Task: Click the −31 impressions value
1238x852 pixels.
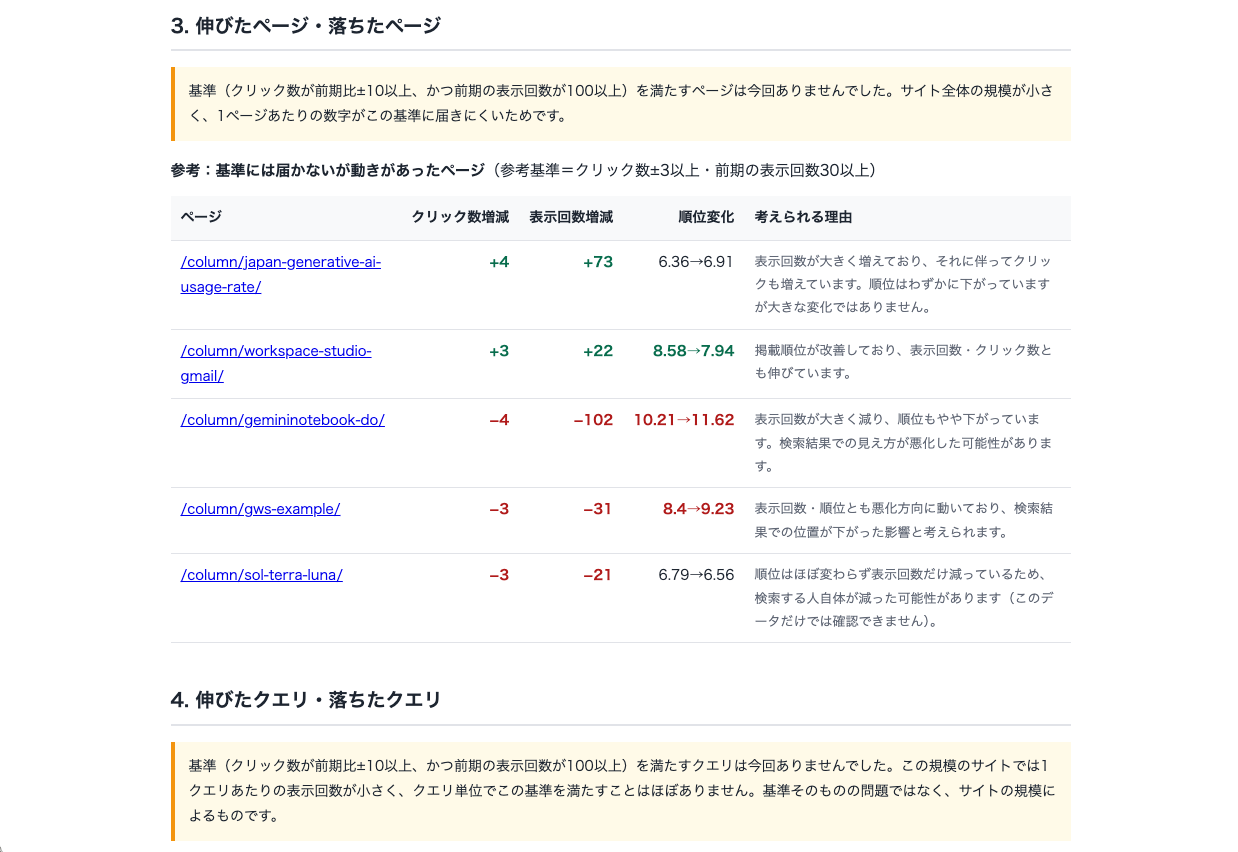Action: pos(598,509)
